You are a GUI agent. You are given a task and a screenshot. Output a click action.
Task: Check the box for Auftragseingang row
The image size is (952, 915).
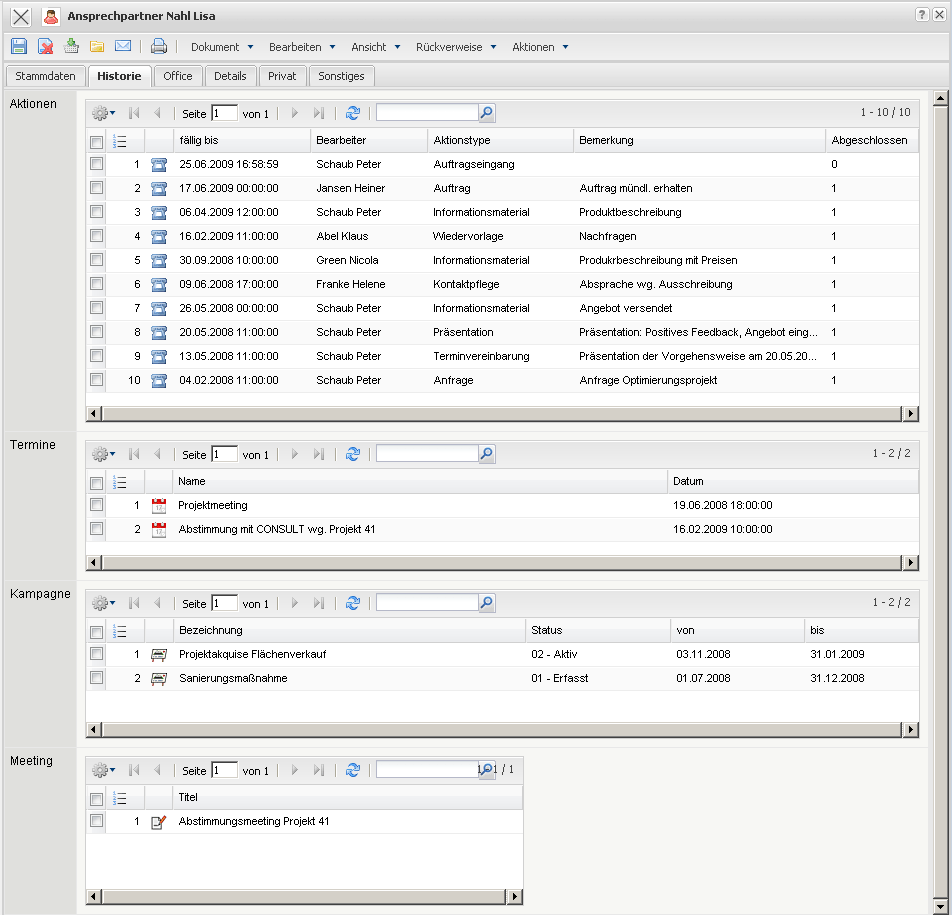96,164
